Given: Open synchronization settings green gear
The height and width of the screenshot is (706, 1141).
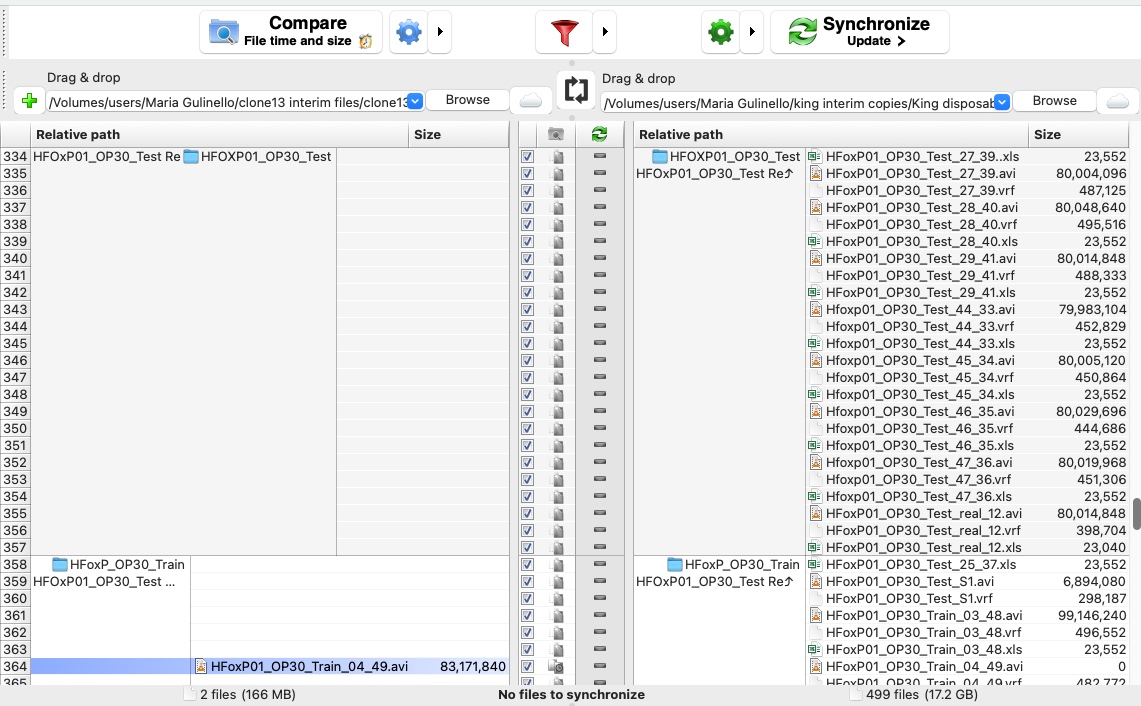Looking at the screenshot, I should pyautogui.click(x=720, y=32).
